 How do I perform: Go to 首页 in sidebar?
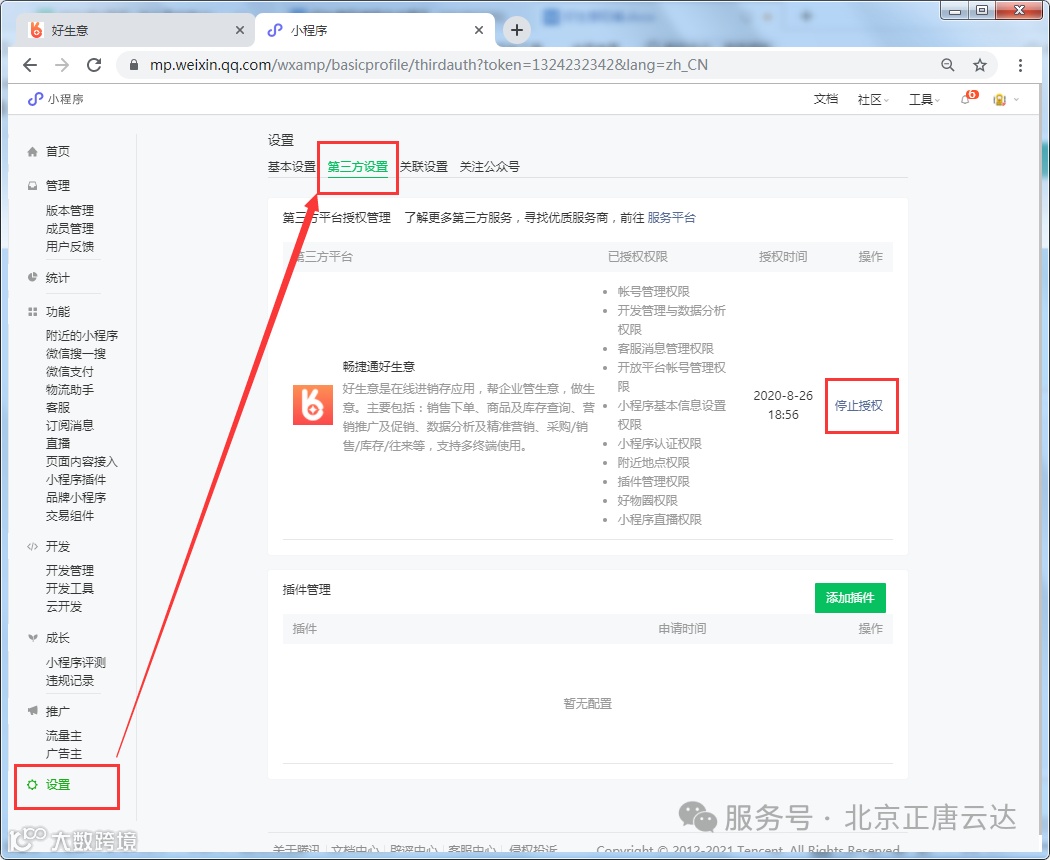click(58, 151)
